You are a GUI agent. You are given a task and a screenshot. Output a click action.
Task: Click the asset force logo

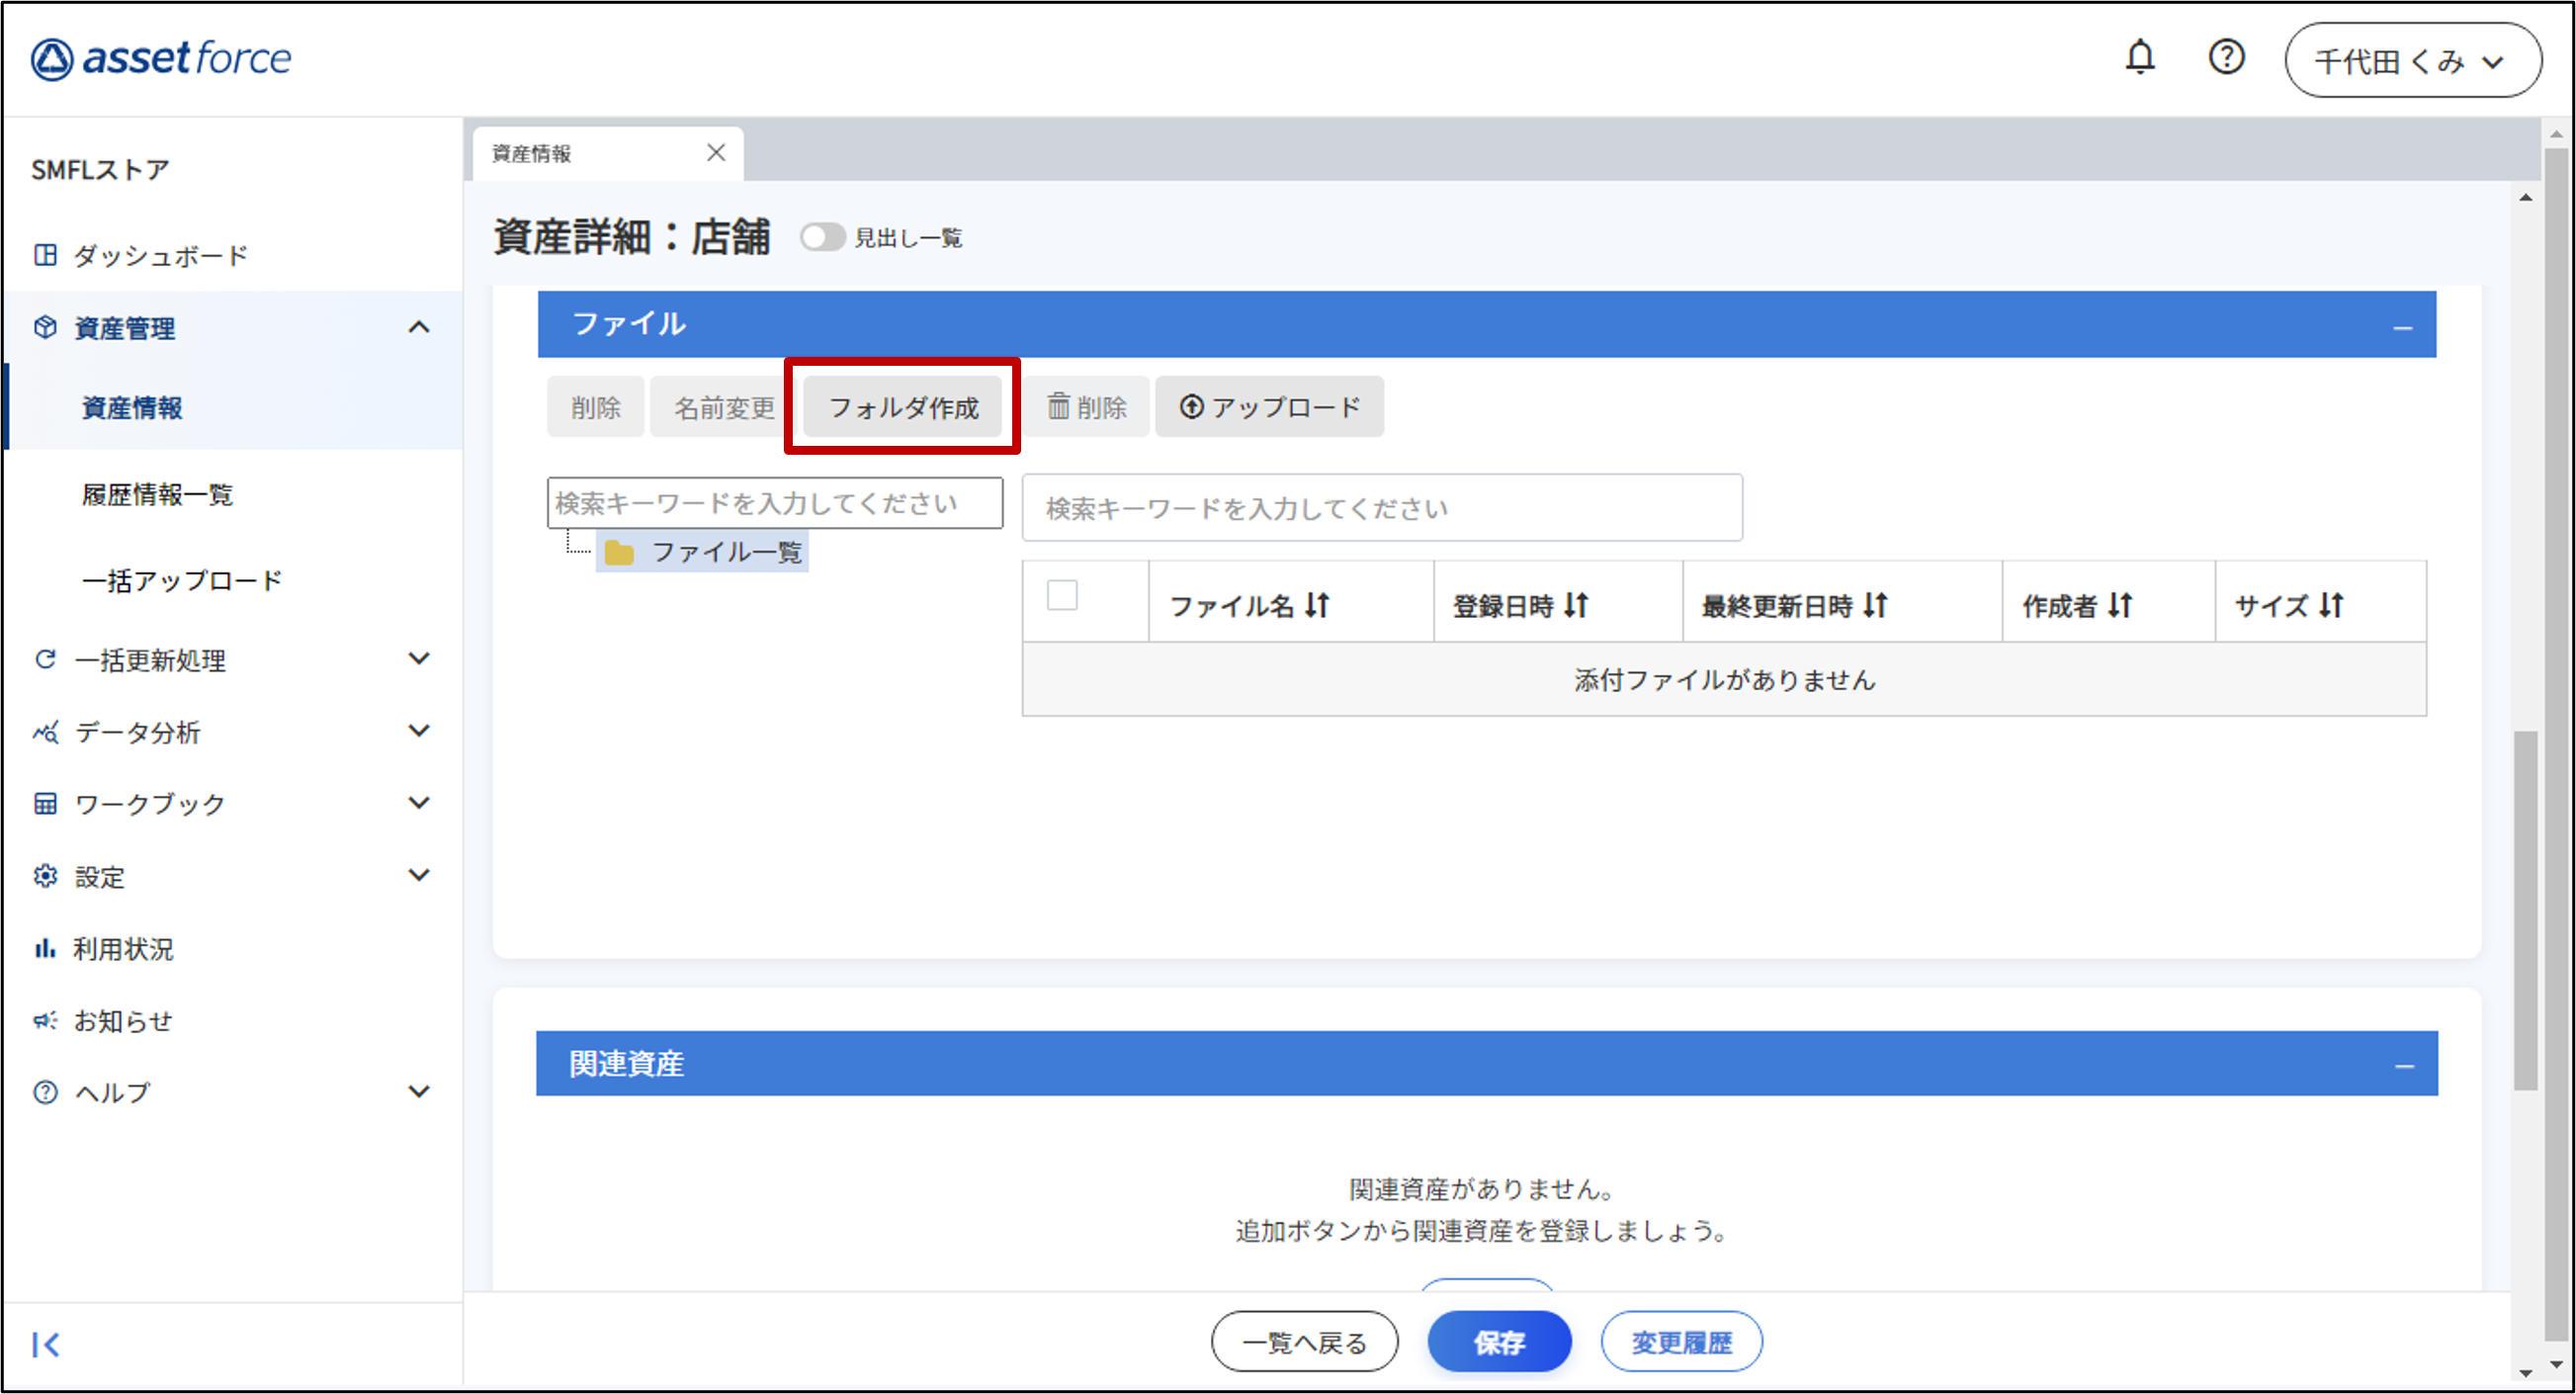(x=161, y=58)
